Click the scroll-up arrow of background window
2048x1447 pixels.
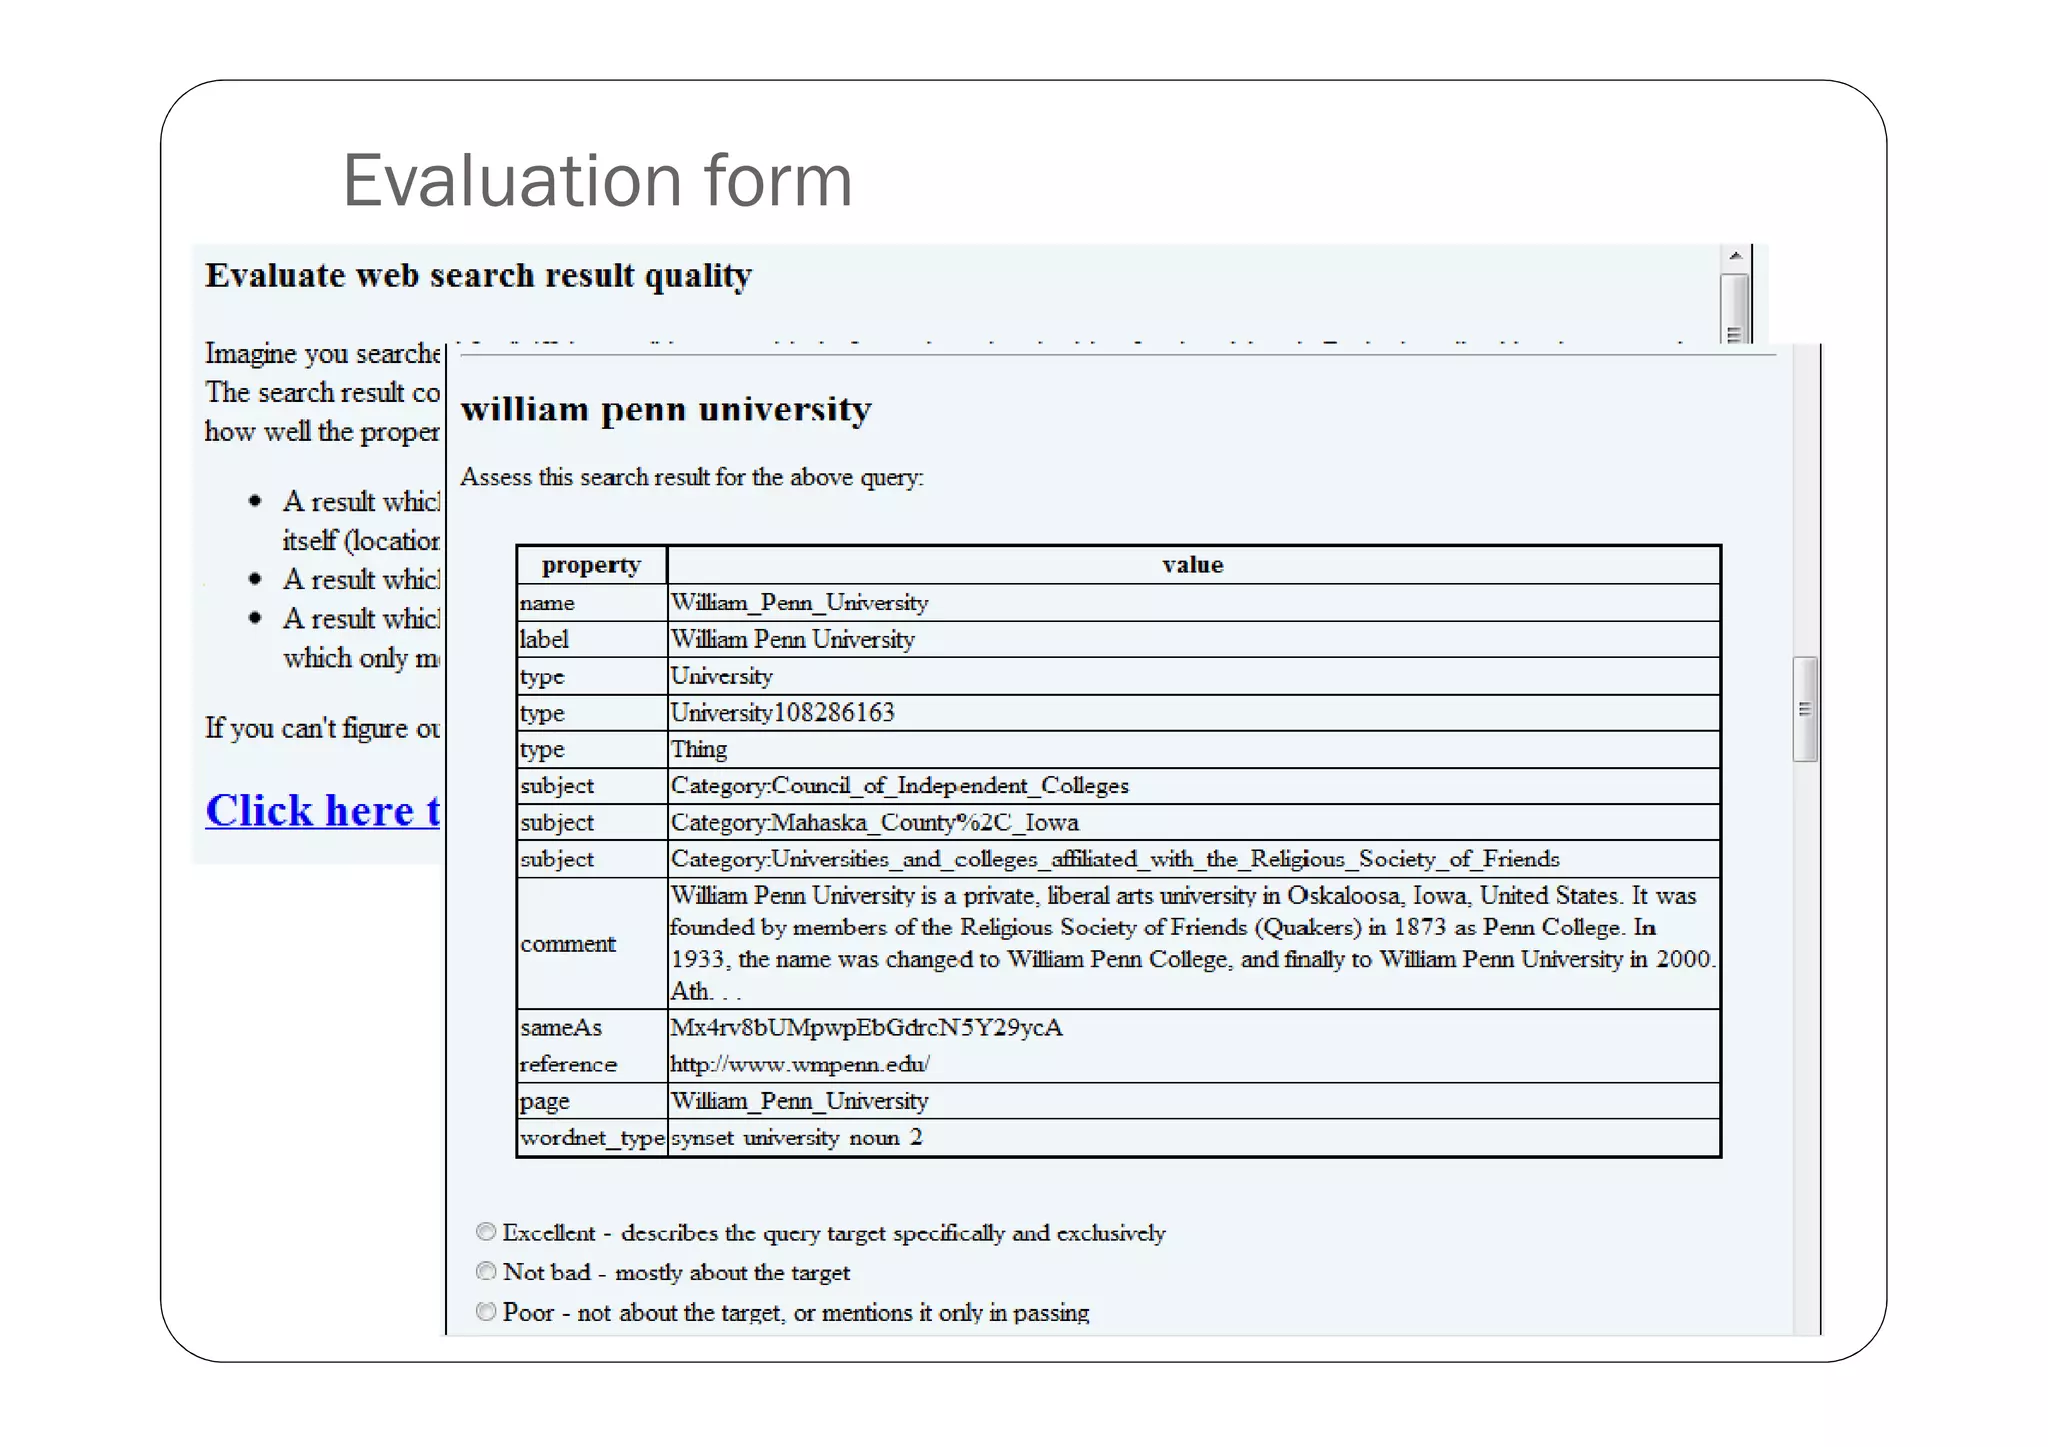tap(1735, 256)
